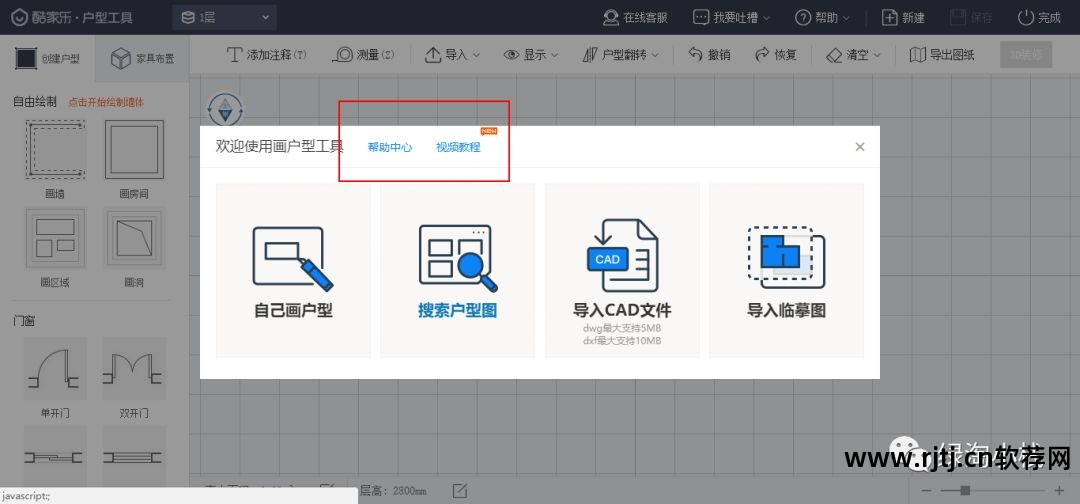Open the 搜索户型图 floor plan search card
Screen dimensions: 1080x504
tap(457, 271)
